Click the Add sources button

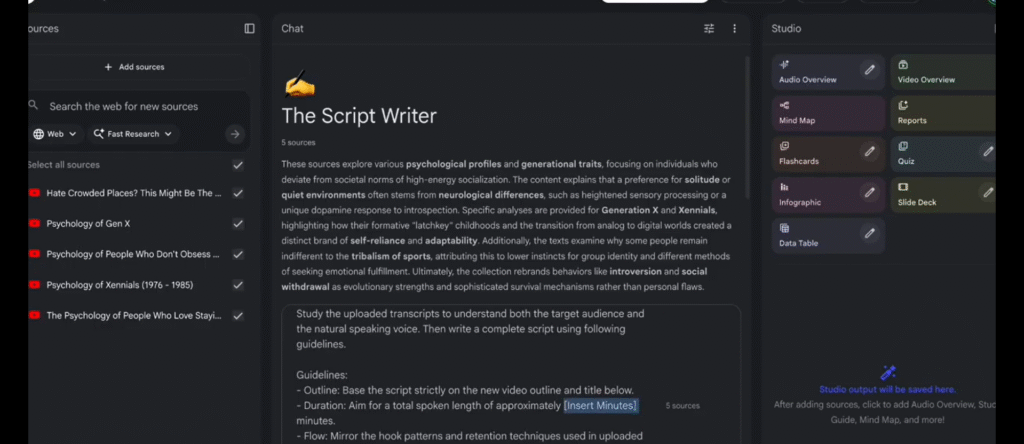(x=134, y=67)
